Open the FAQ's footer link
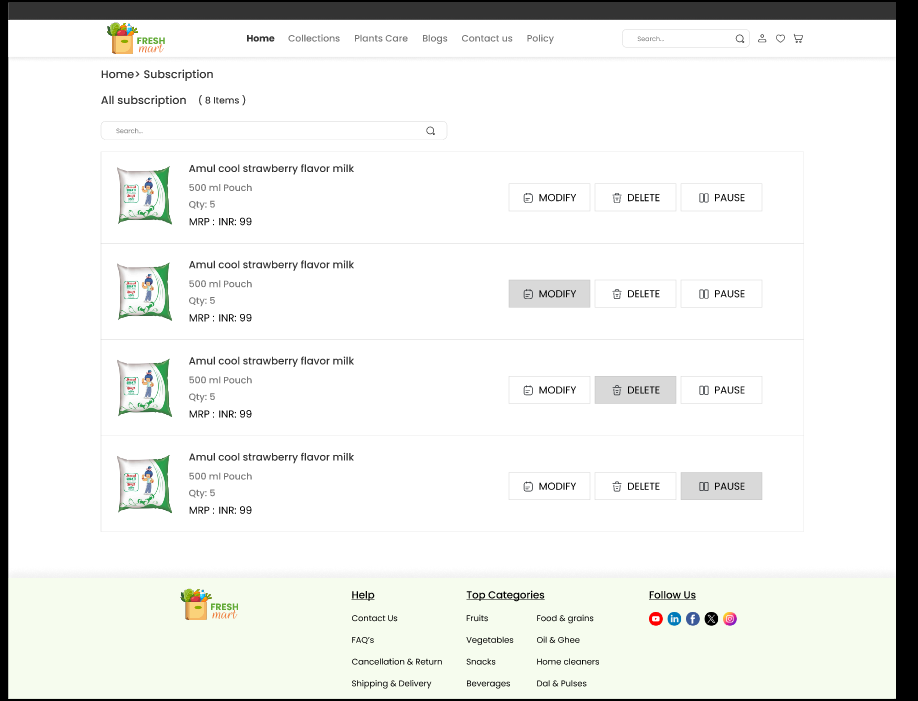918x701 pixels. coord(362,640)
